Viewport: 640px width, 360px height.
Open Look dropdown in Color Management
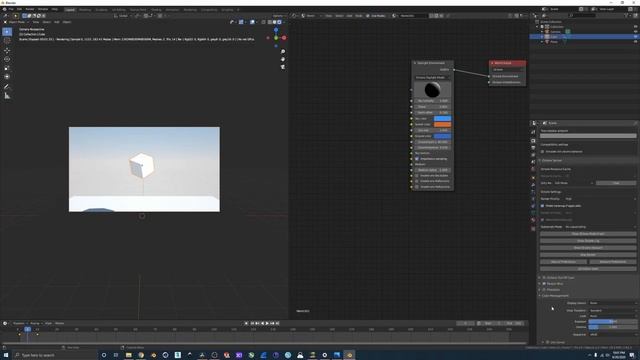(613, 316)
